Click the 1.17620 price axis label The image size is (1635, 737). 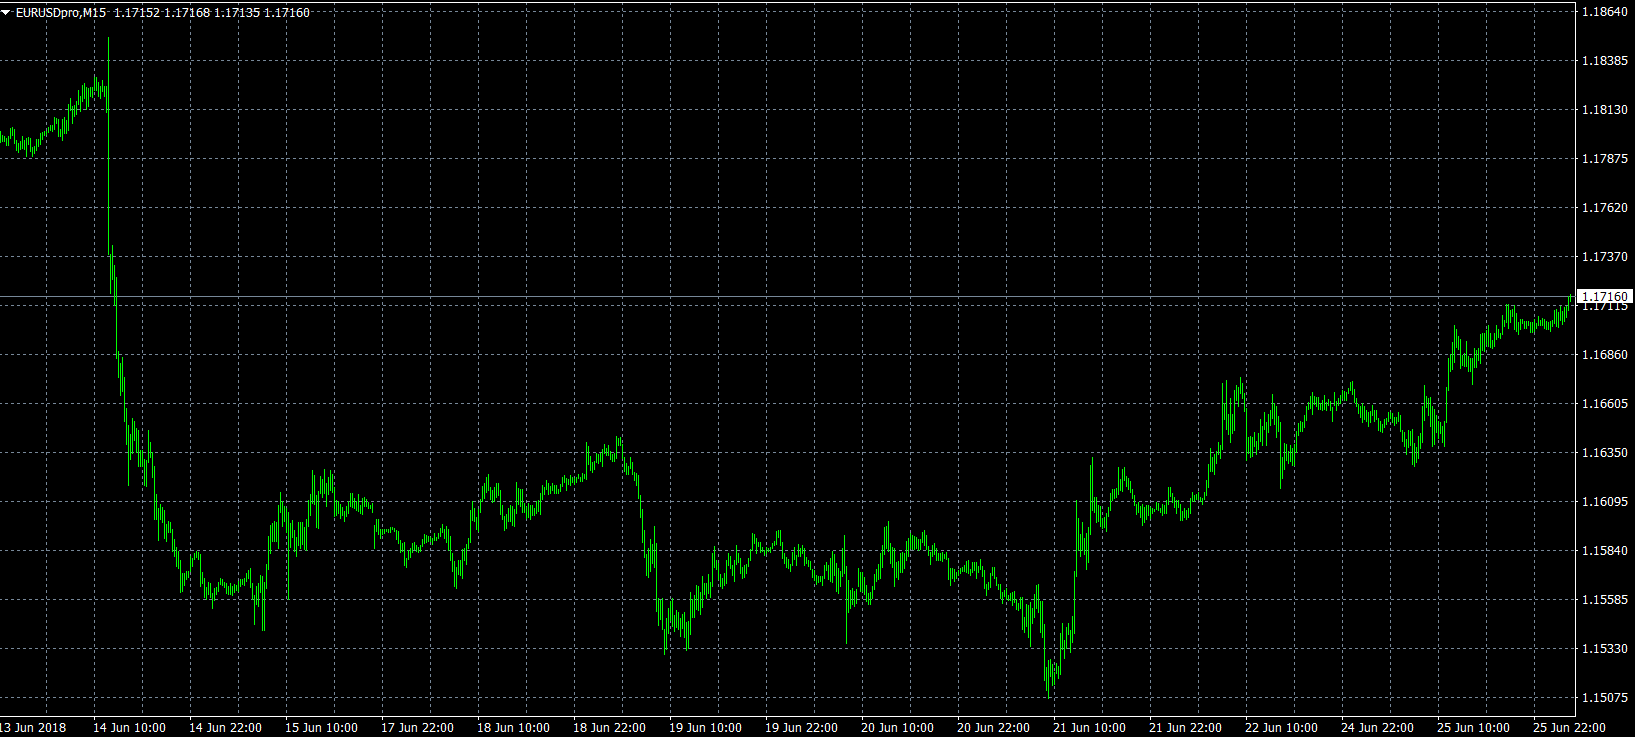coord(1603,208)
